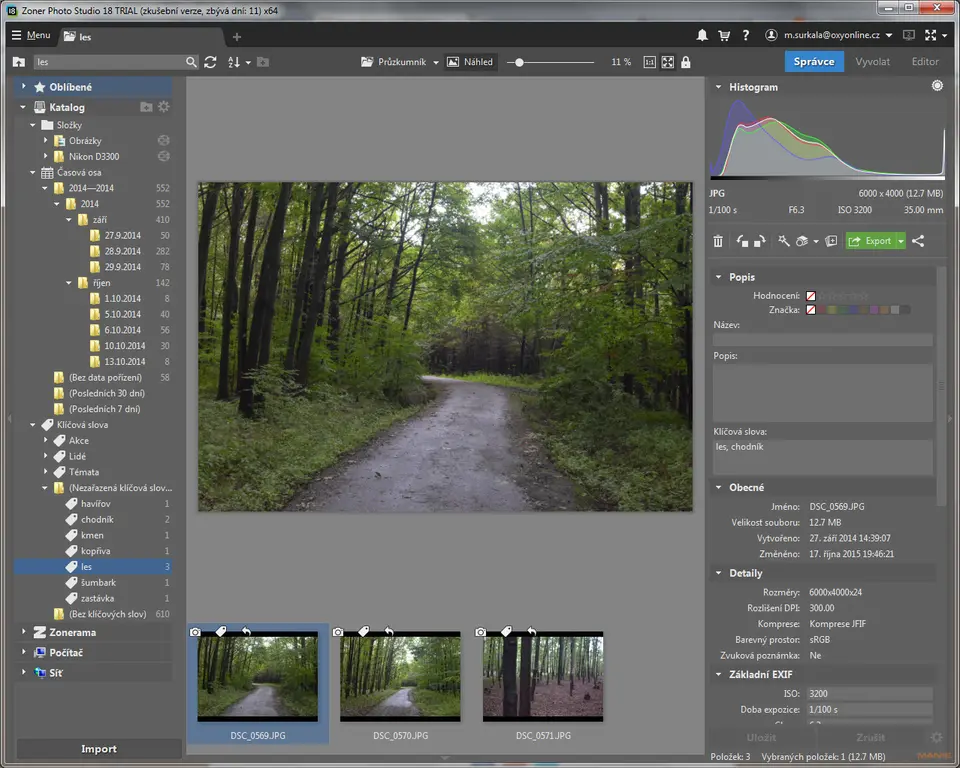Rotate the photo right
960x768 pixels.
coord(760,241)
